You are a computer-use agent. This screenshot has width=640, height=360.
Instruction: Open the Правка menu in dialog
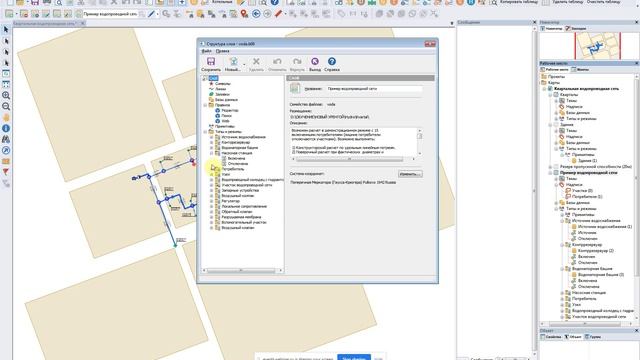point(222,51)
